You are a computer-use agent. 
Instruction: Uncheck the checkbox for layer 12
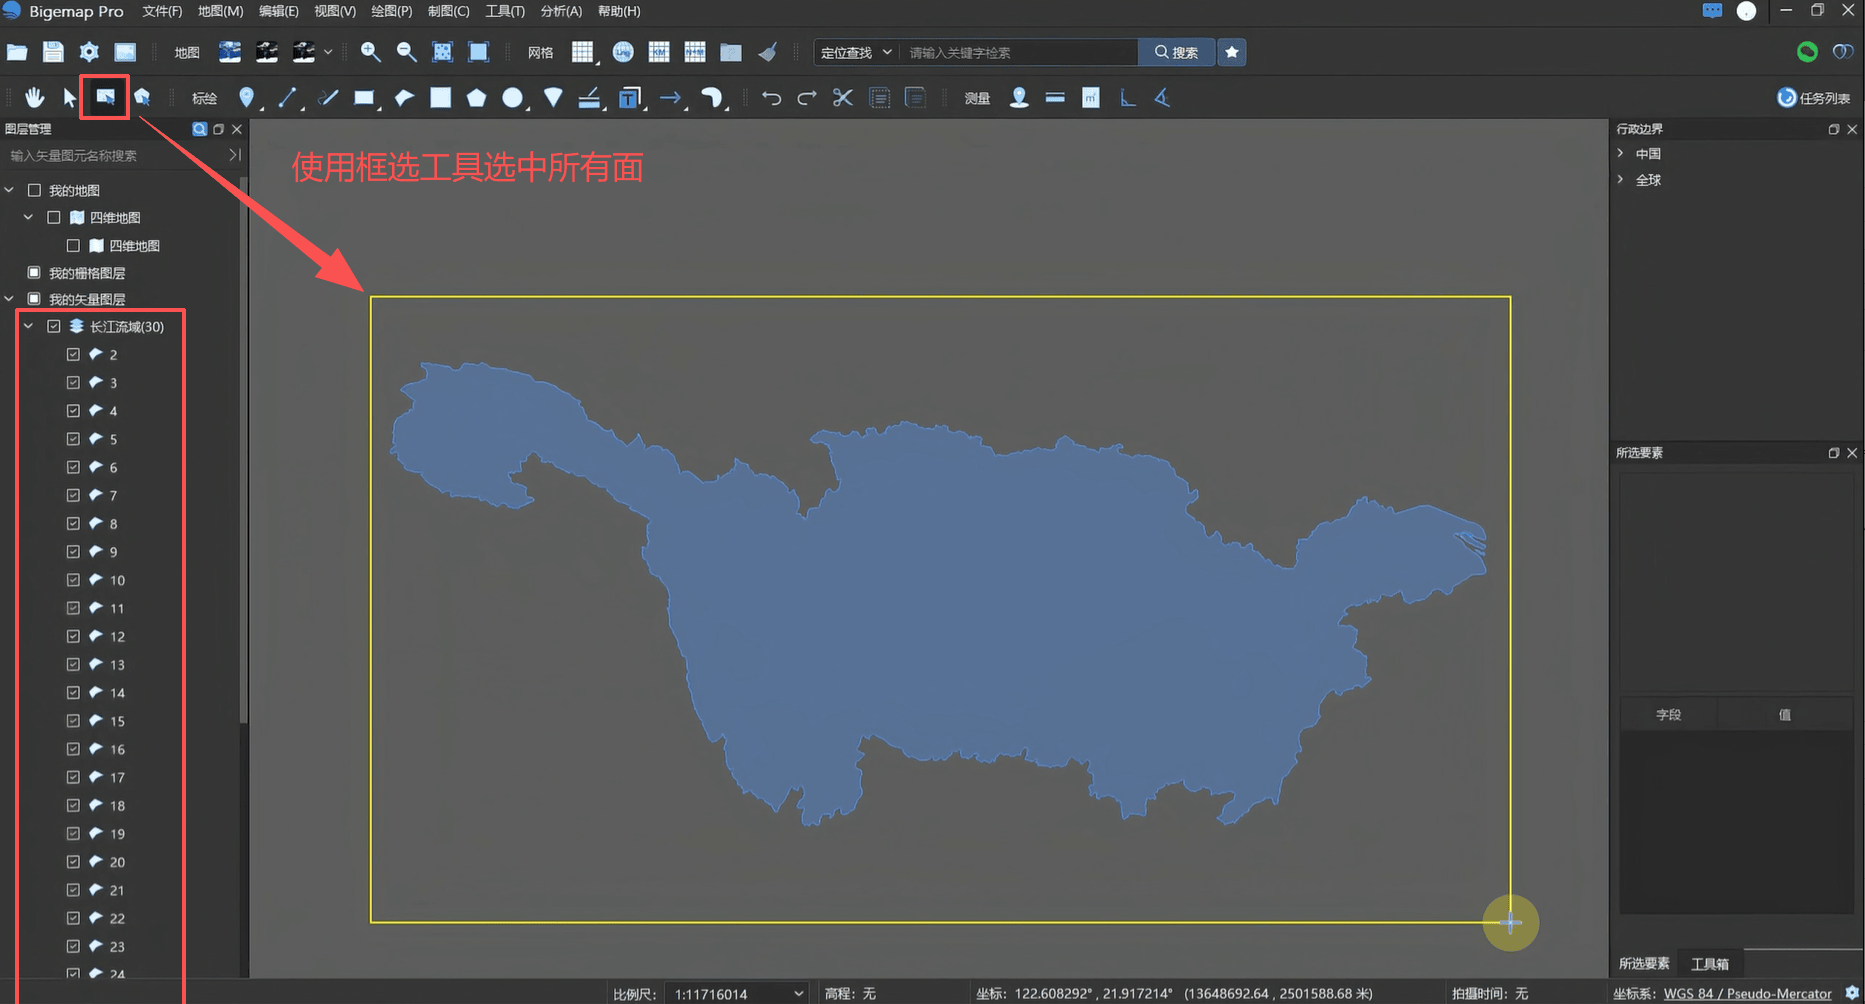click(73, 636)
